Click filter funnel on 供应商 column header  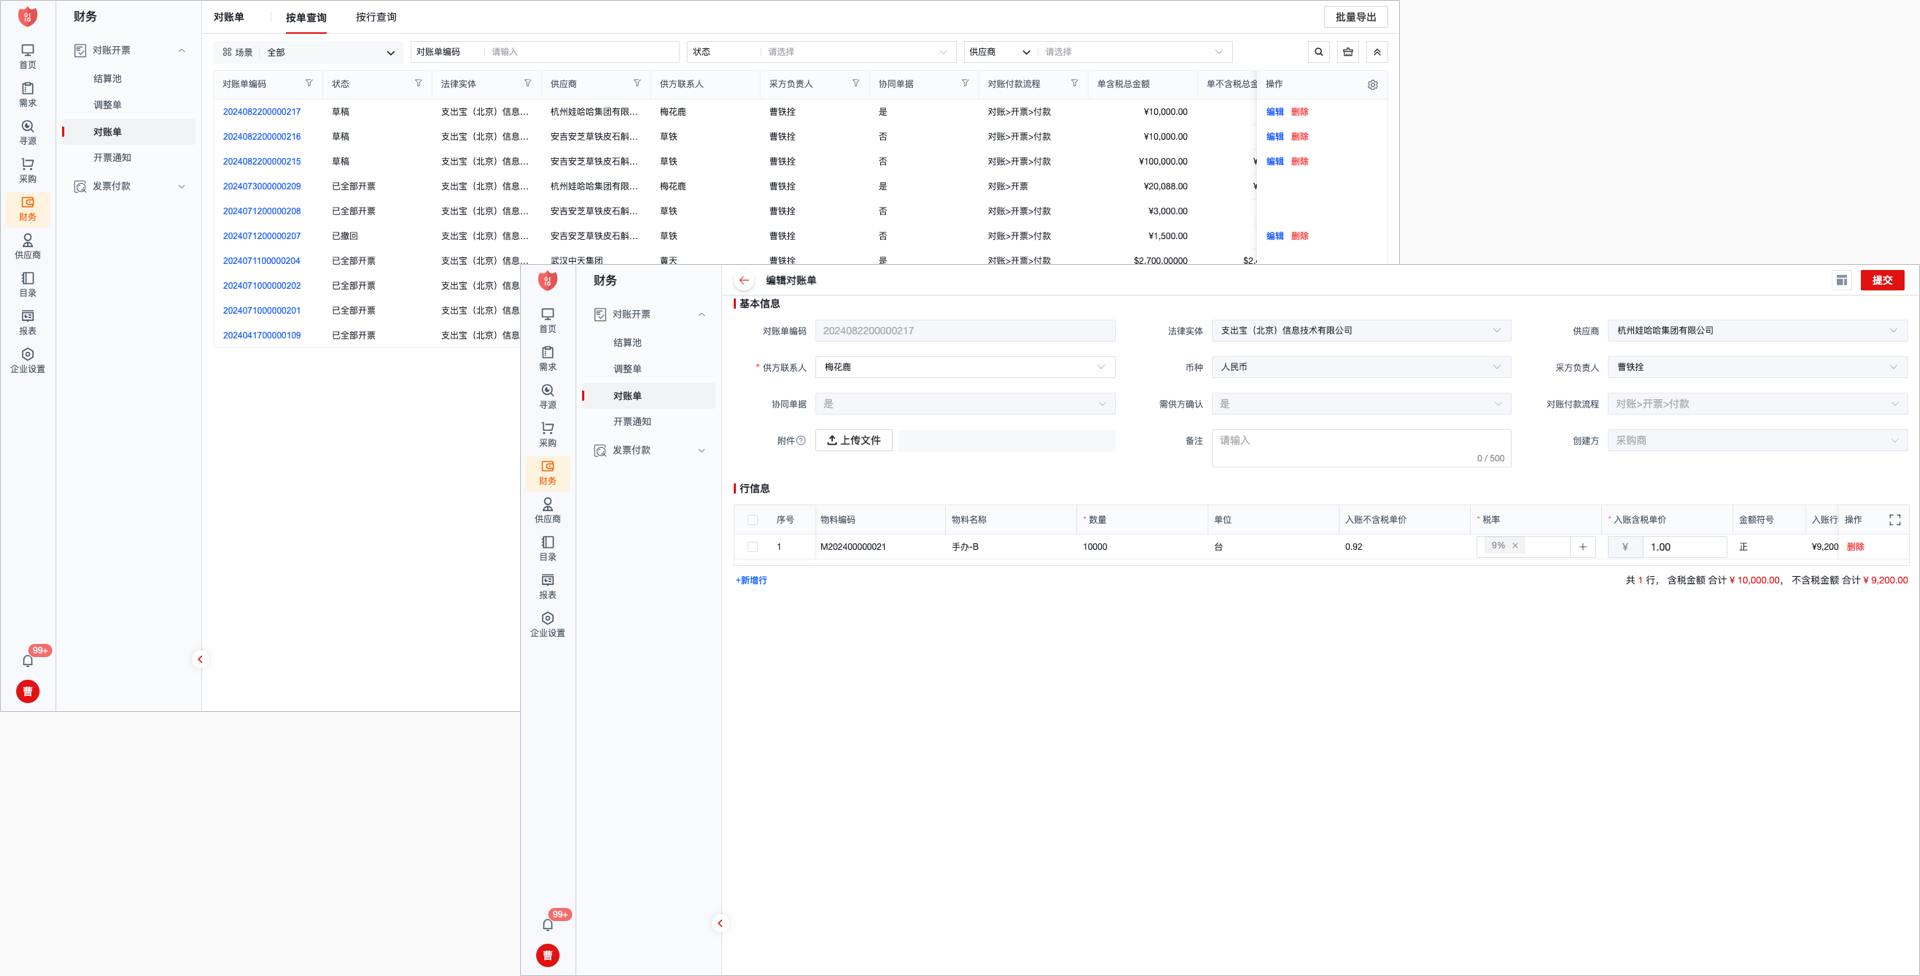click(x=637, y=84)
